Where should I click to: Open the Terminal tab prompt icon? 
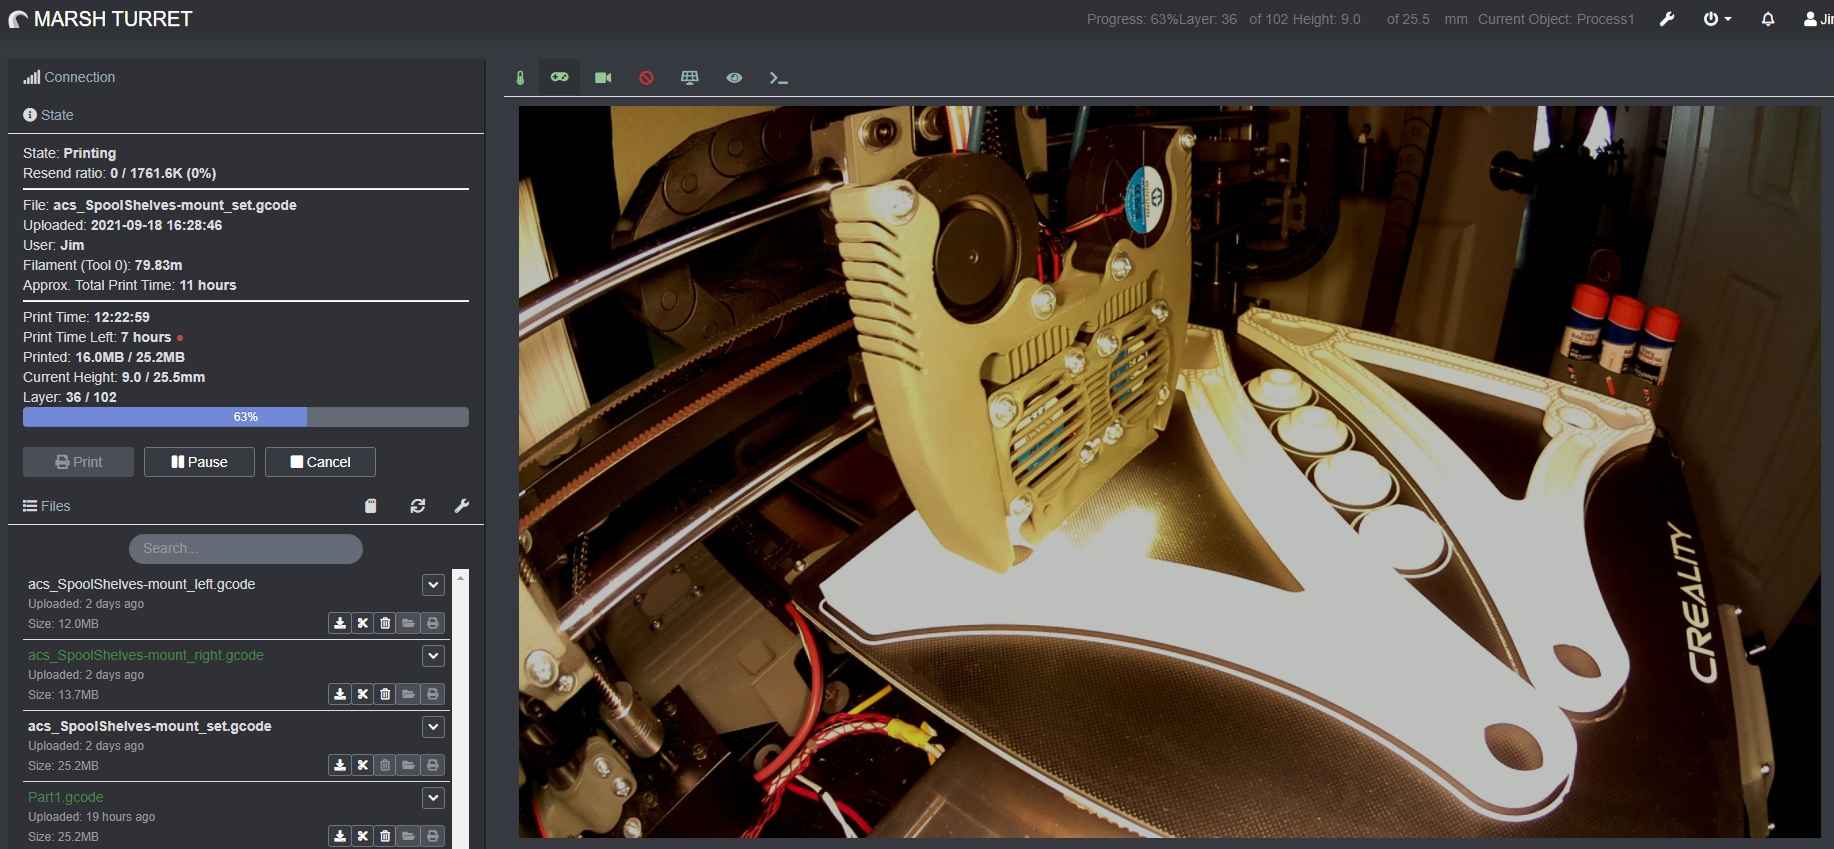(x=778, y=78)
